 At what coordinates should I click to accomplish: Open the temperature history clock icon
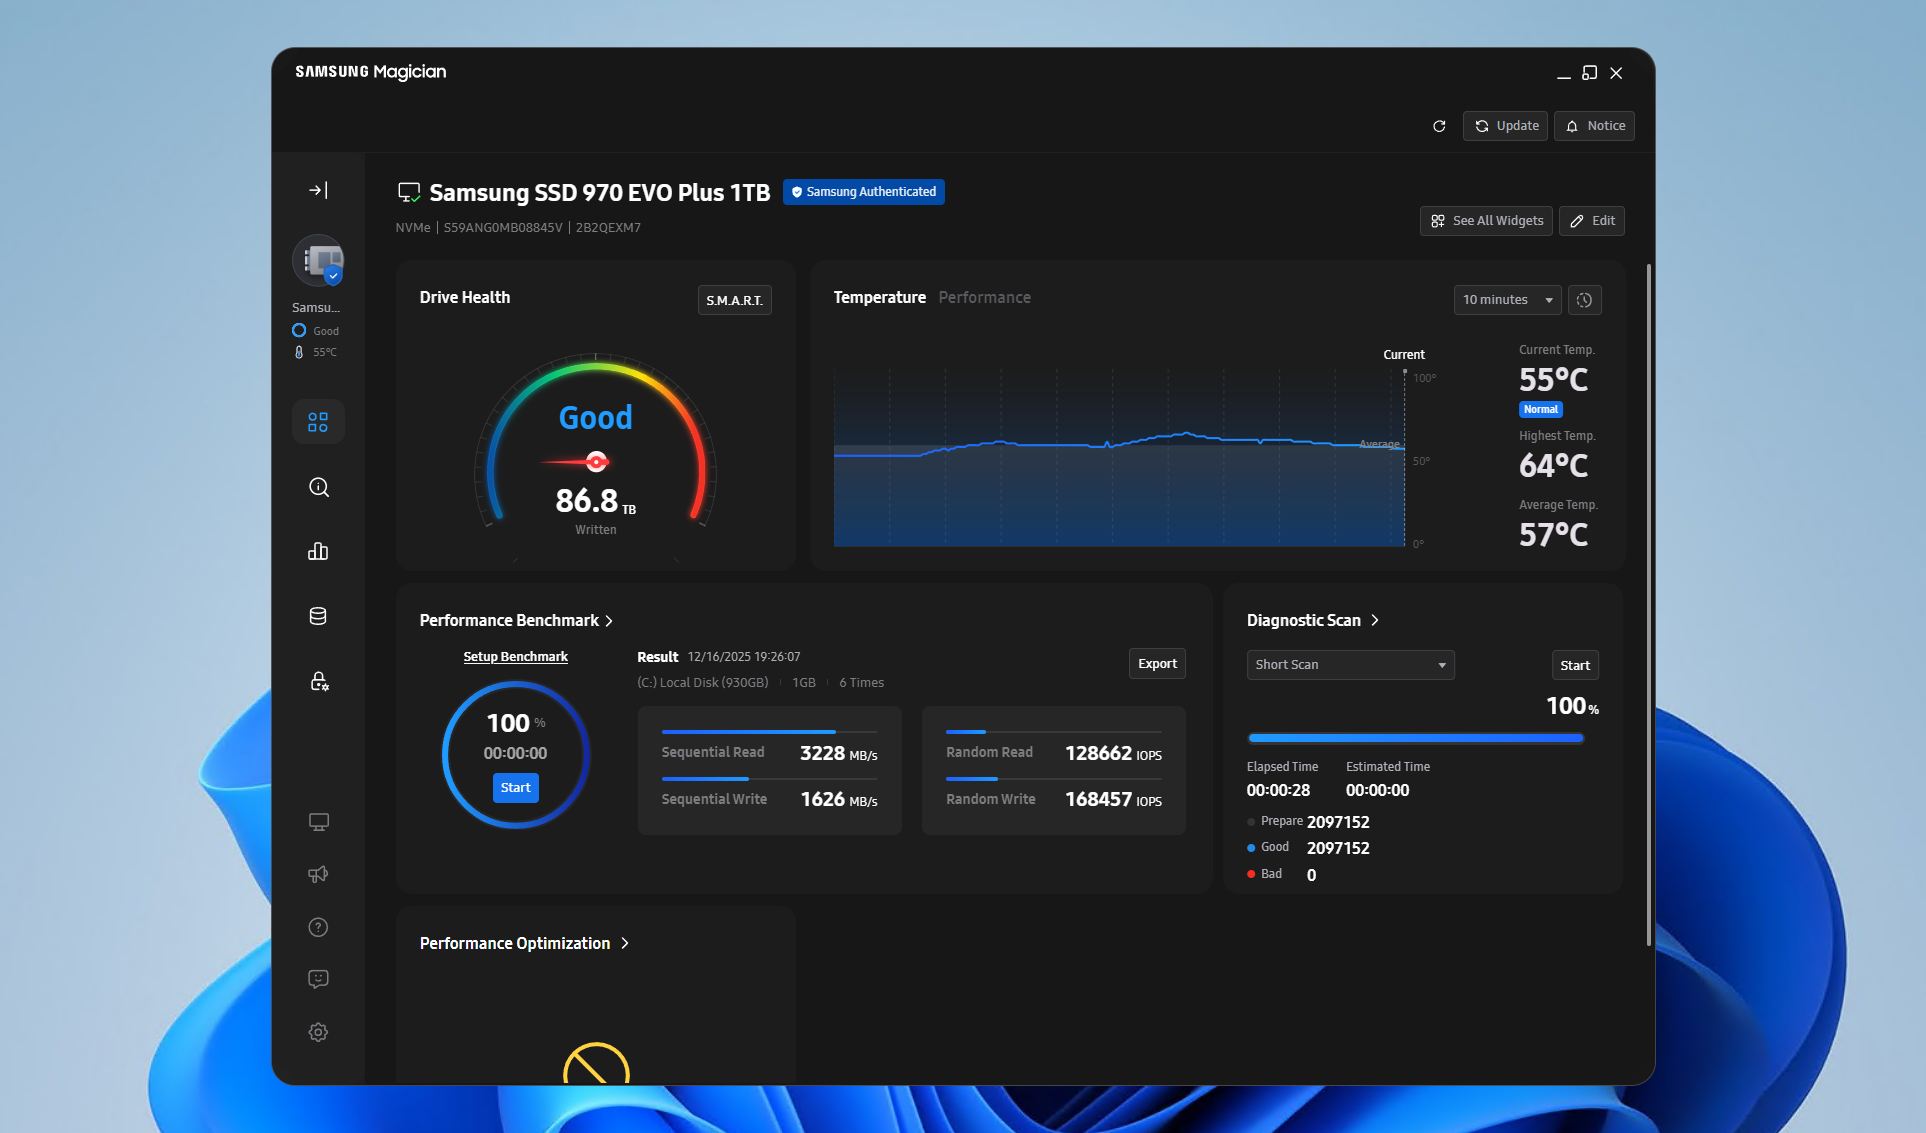[x=1585, y=300]
